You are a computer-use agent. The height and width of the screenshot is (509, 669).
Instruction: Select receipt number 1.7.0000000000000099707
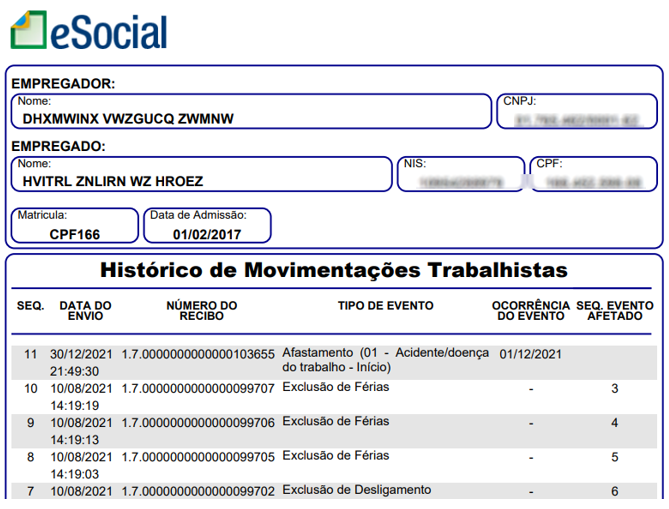click(x=198, y=389)
